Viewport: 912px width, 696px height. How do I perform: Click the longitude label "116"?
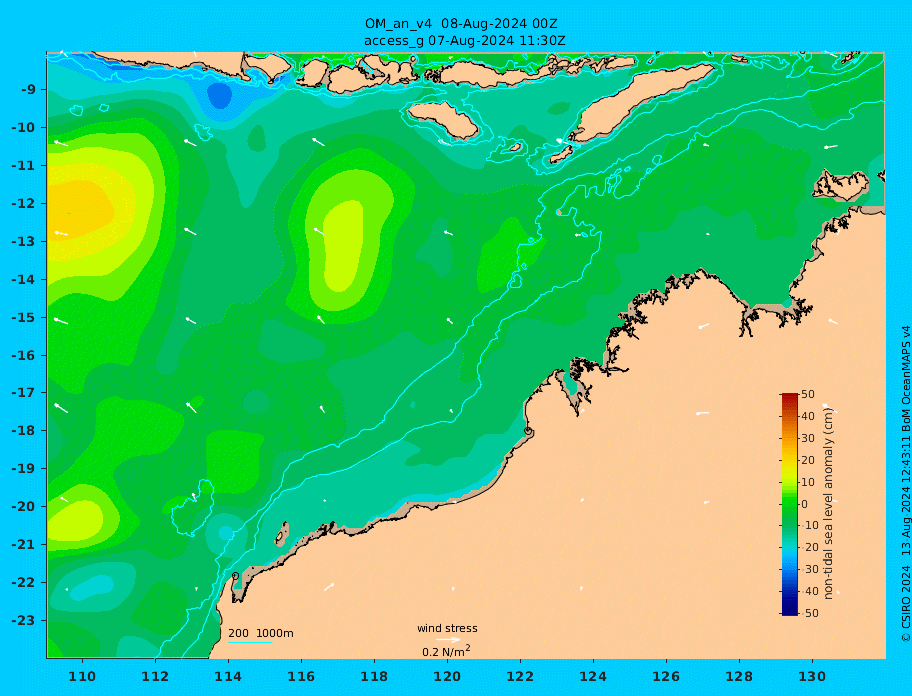(x=301, y=677)
